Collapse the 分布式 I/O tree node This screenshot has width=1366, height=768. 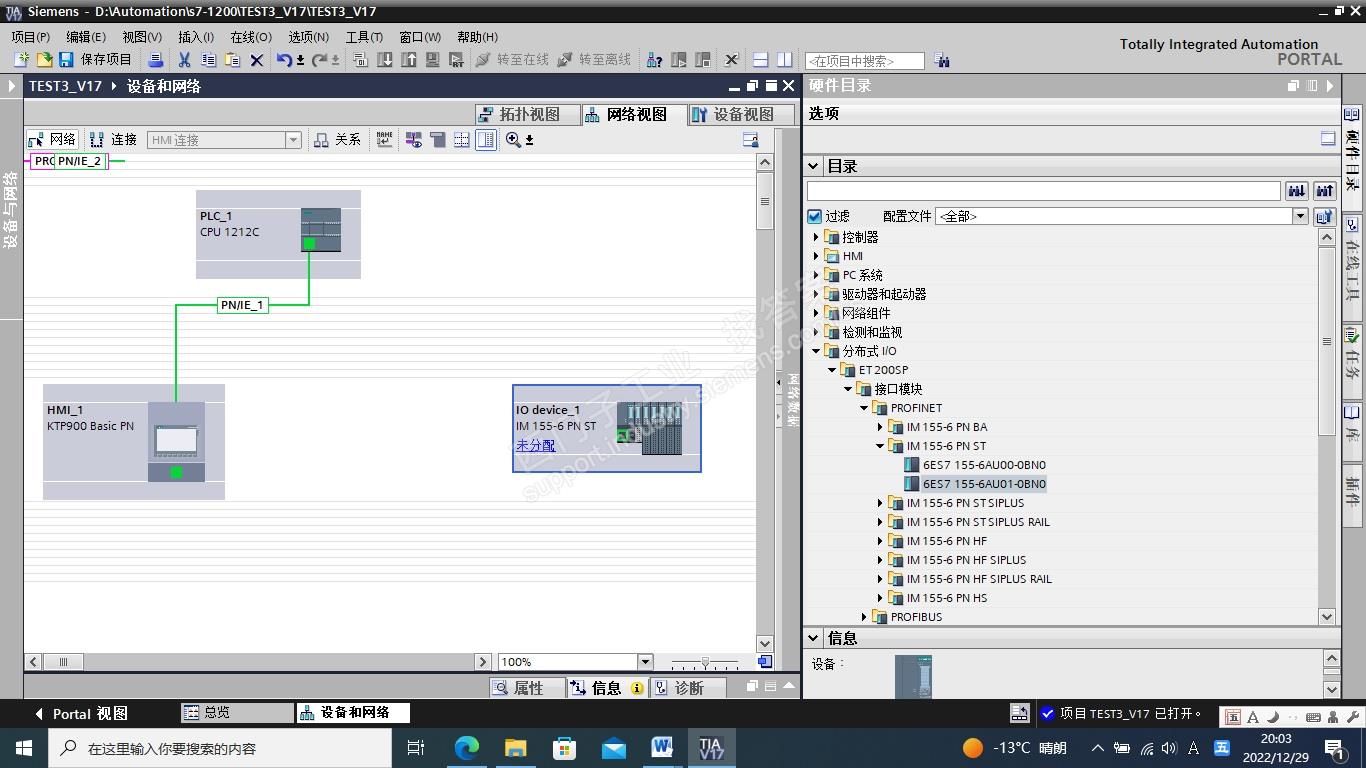click(816, 351)
